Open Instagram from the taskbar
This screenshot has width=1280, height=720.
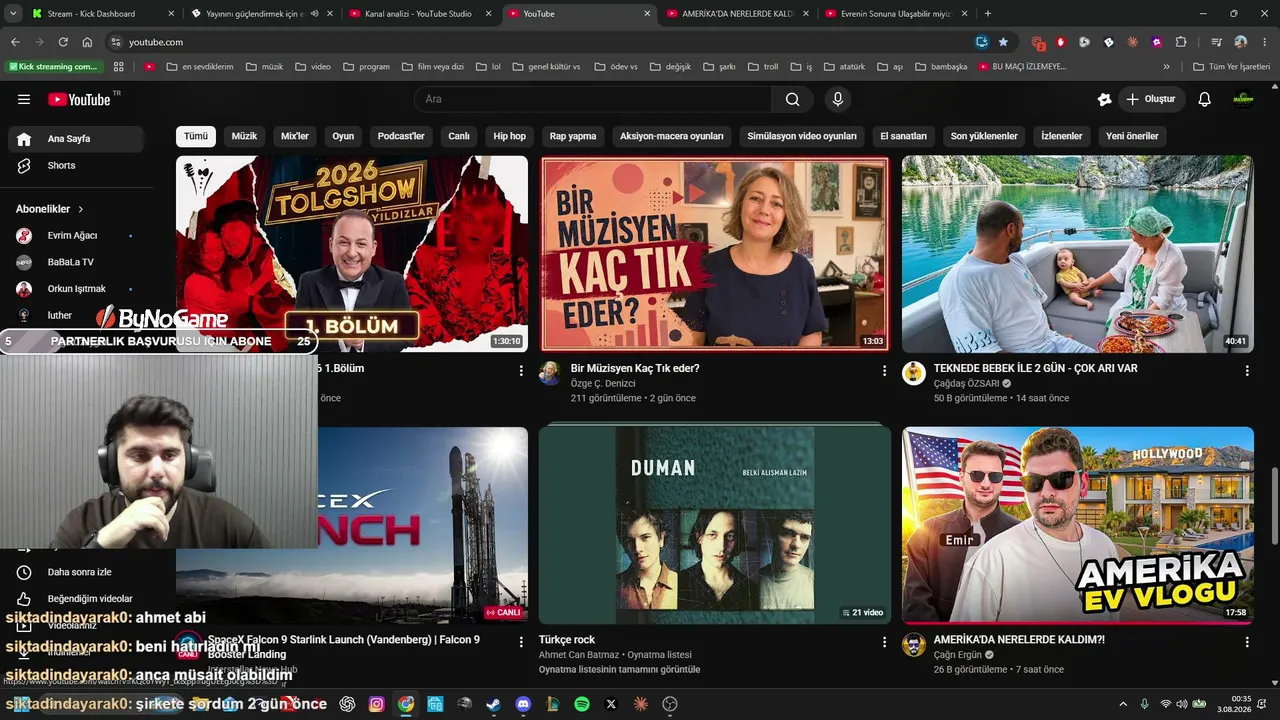[376, 704]
